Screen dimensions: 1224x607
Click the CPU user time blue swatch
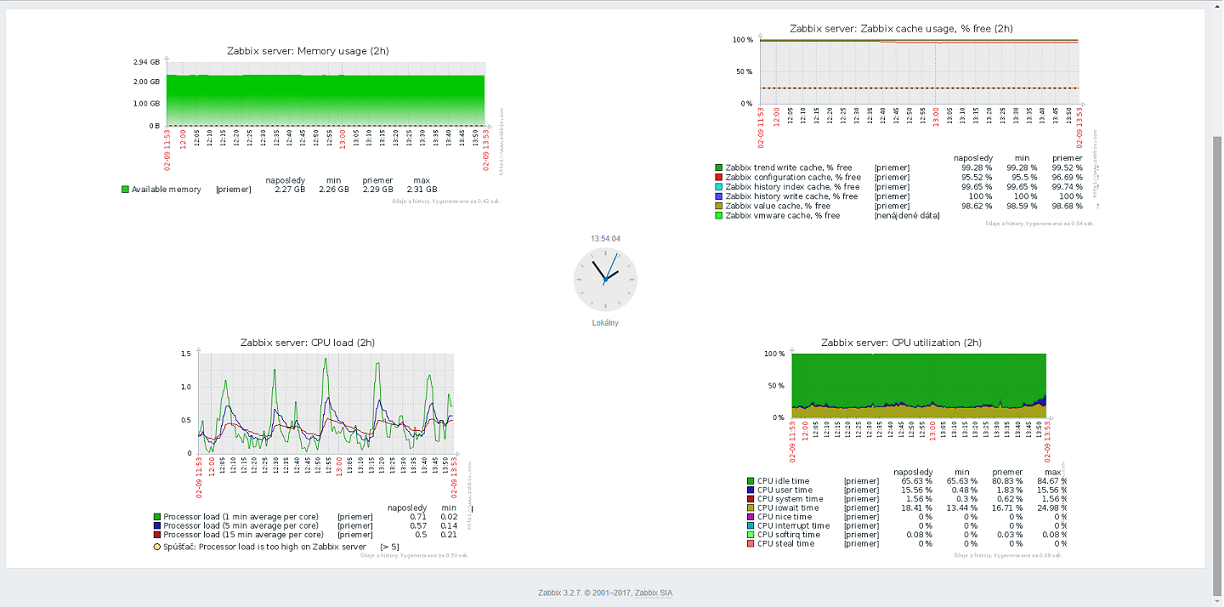(750, 490)
